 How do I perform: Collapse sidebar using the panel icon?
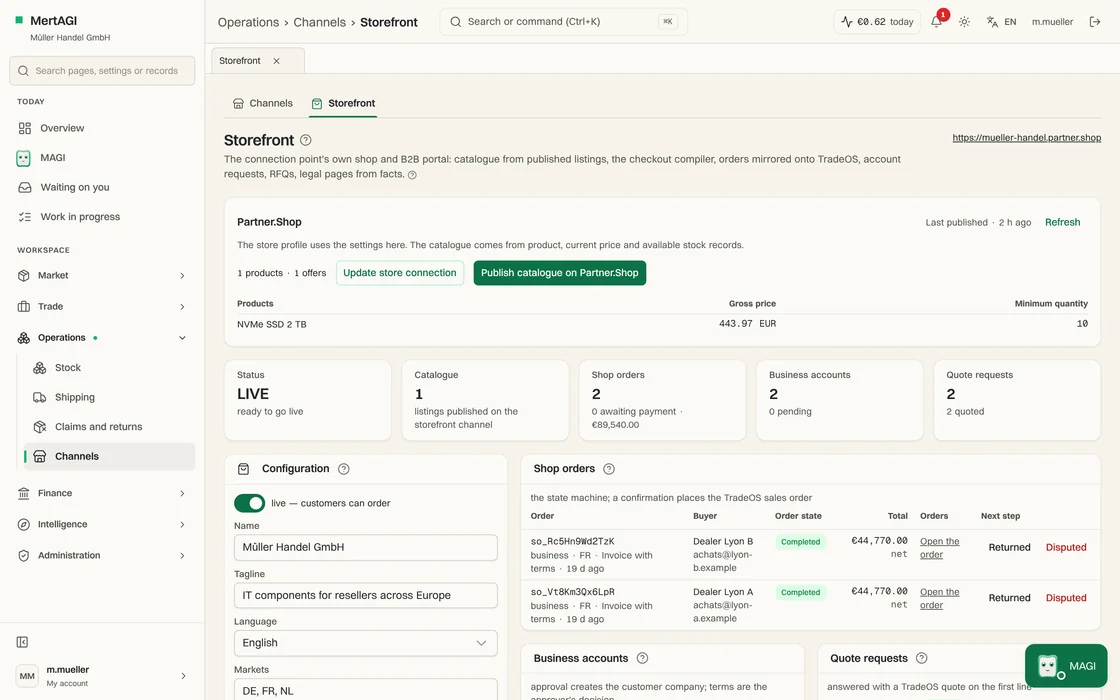point(22,642)
